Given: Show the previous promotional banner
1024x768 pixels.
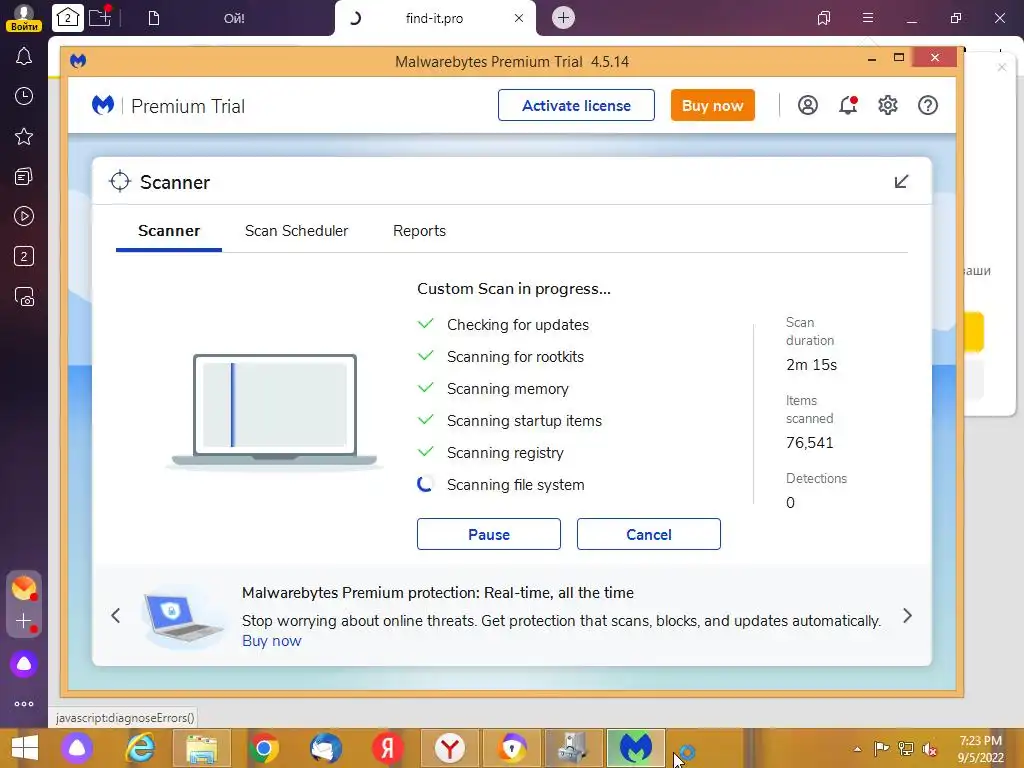Looking at the screenshot, I should click(x=116, y=615).
